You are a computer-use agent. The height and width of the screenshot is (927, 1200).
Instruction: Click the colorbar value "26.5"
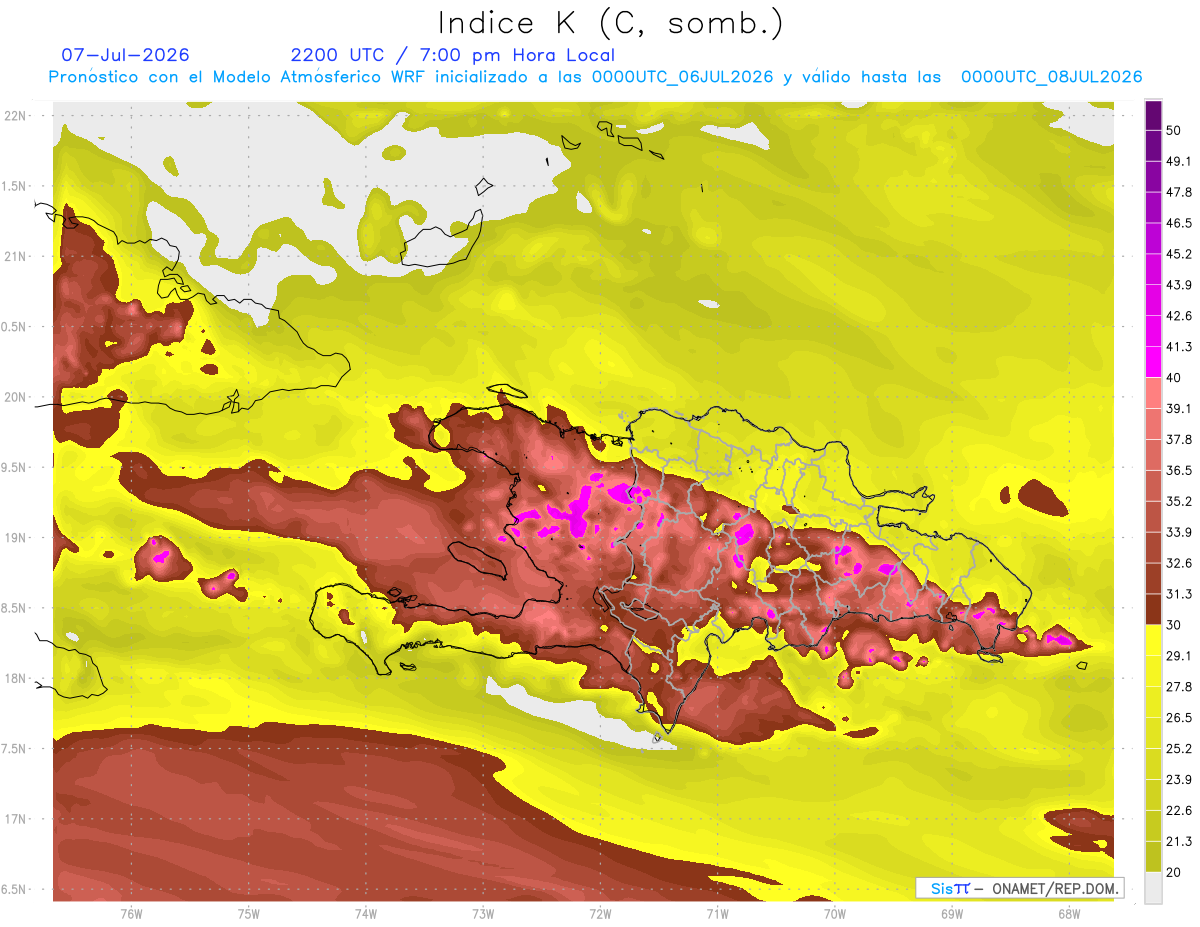point(1178,717)
